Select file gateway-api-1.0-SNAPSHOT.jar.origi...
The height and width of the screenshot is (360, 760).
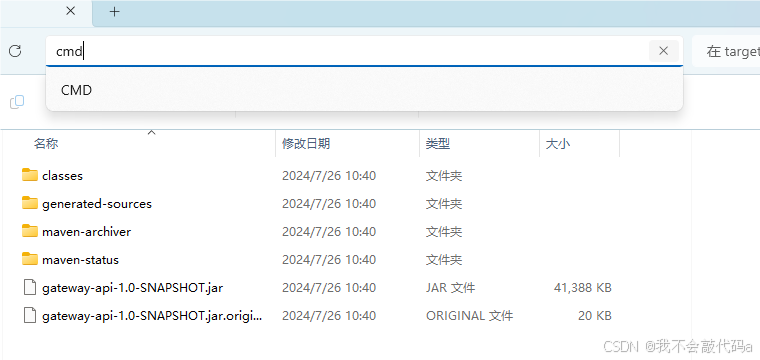[152, 316]
